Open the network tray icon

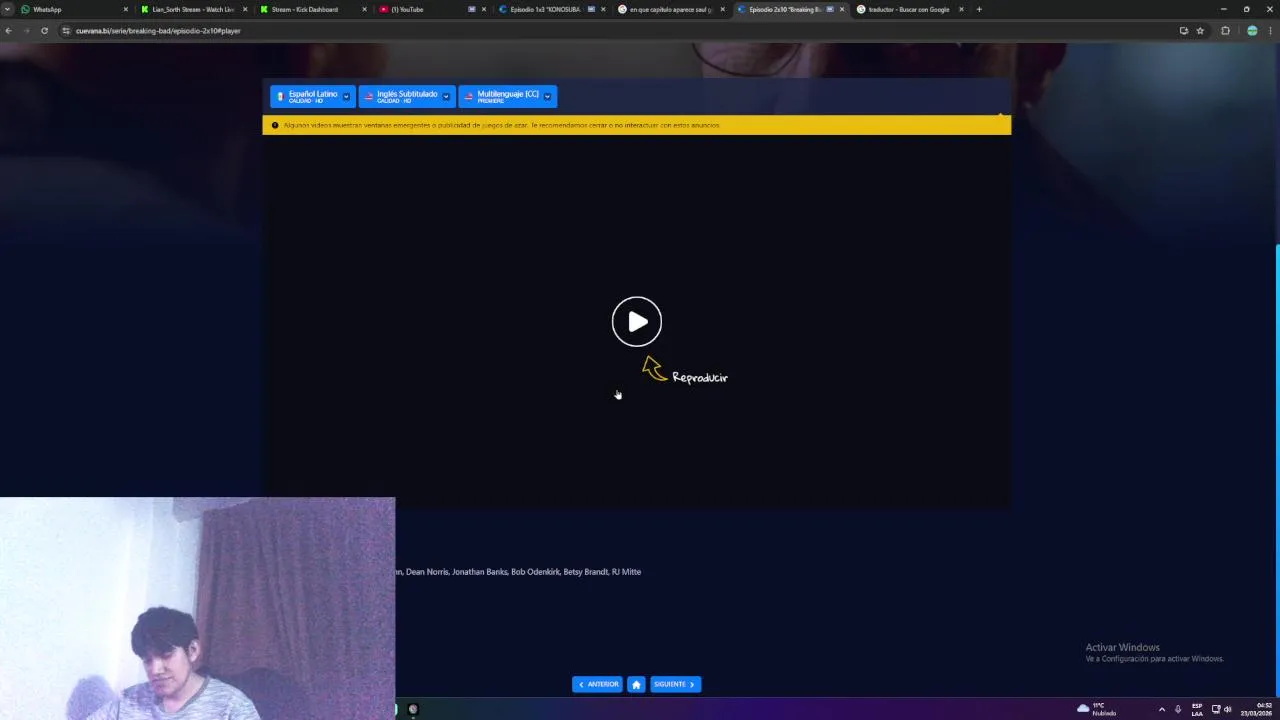pos(1216,709)
